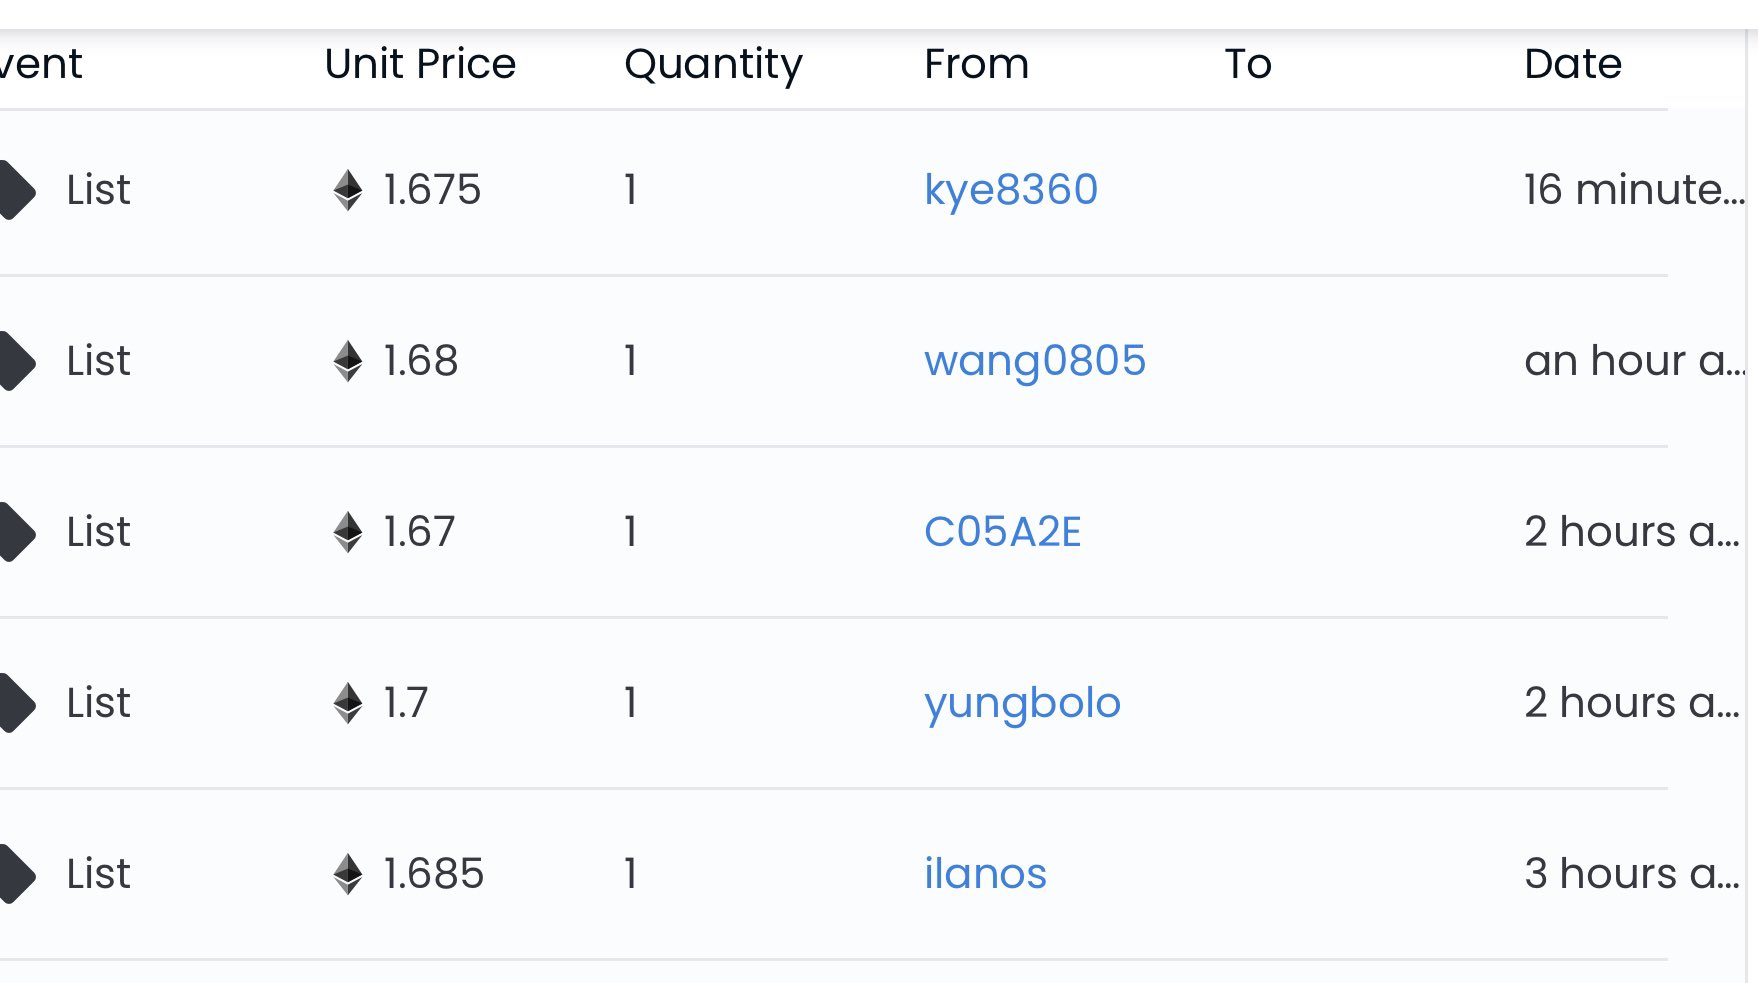Click the Ethereum icon beside 1.67

click(348, 532)
